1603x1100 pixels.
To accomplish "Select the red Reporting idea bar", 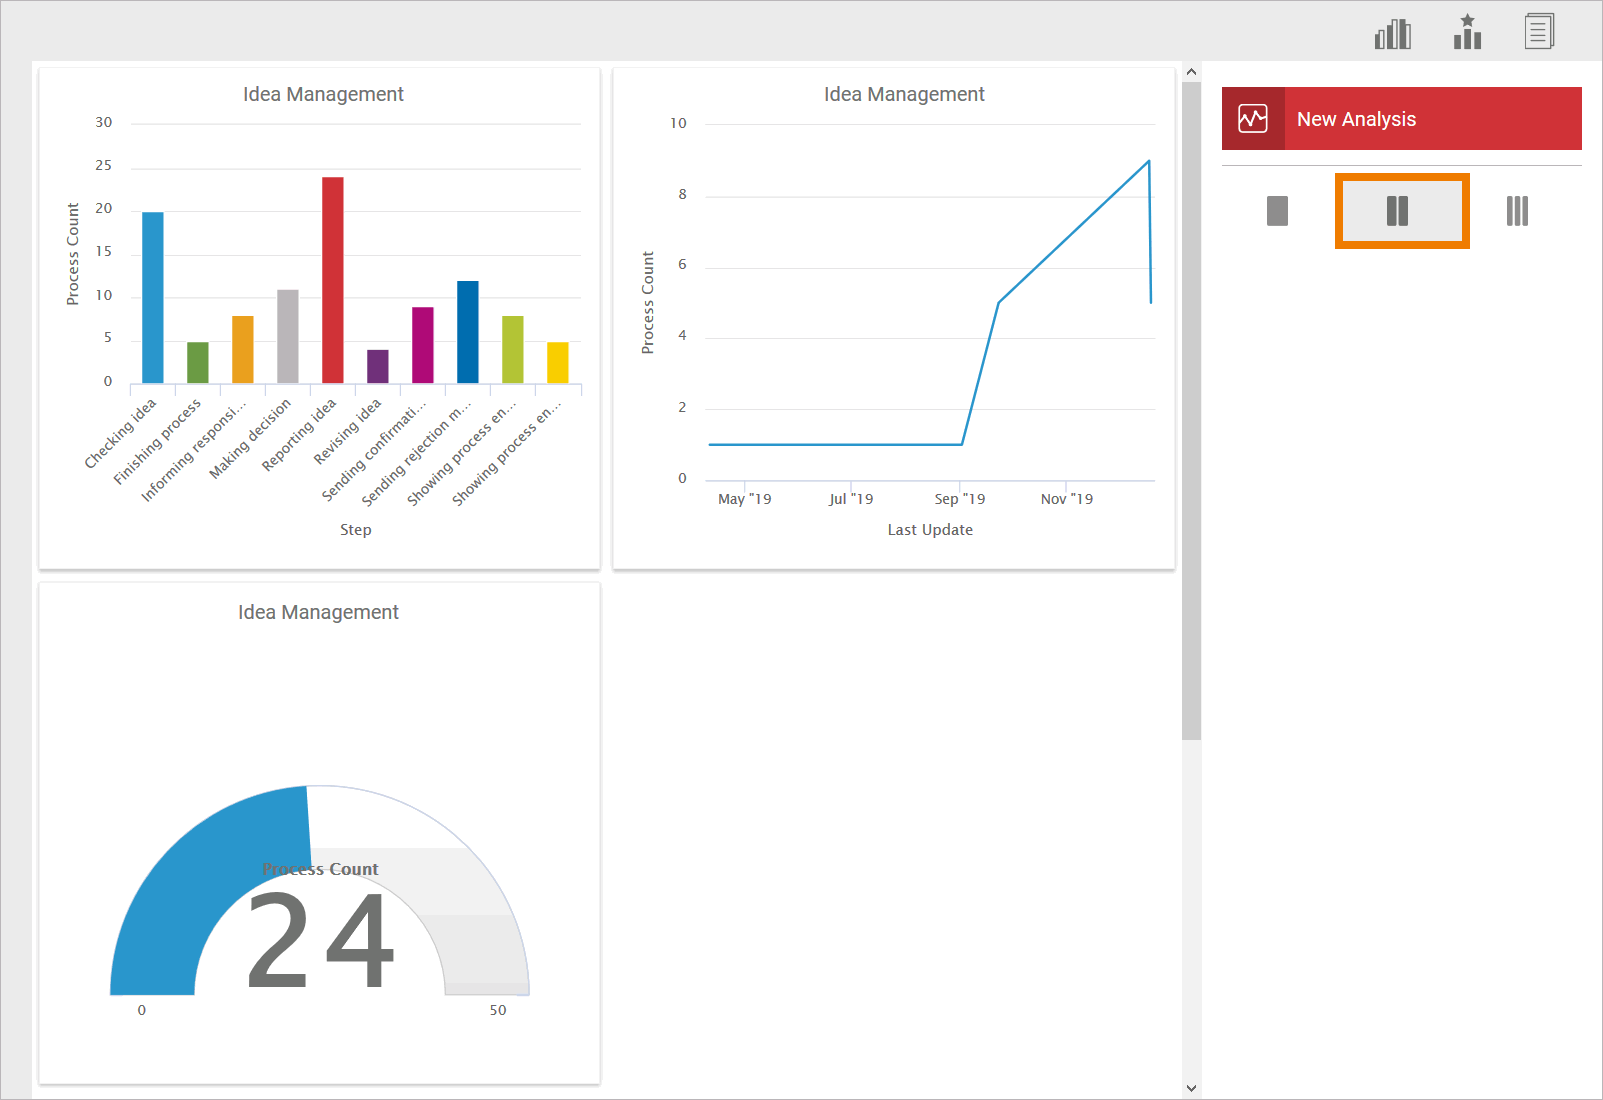I will point(333,280).
